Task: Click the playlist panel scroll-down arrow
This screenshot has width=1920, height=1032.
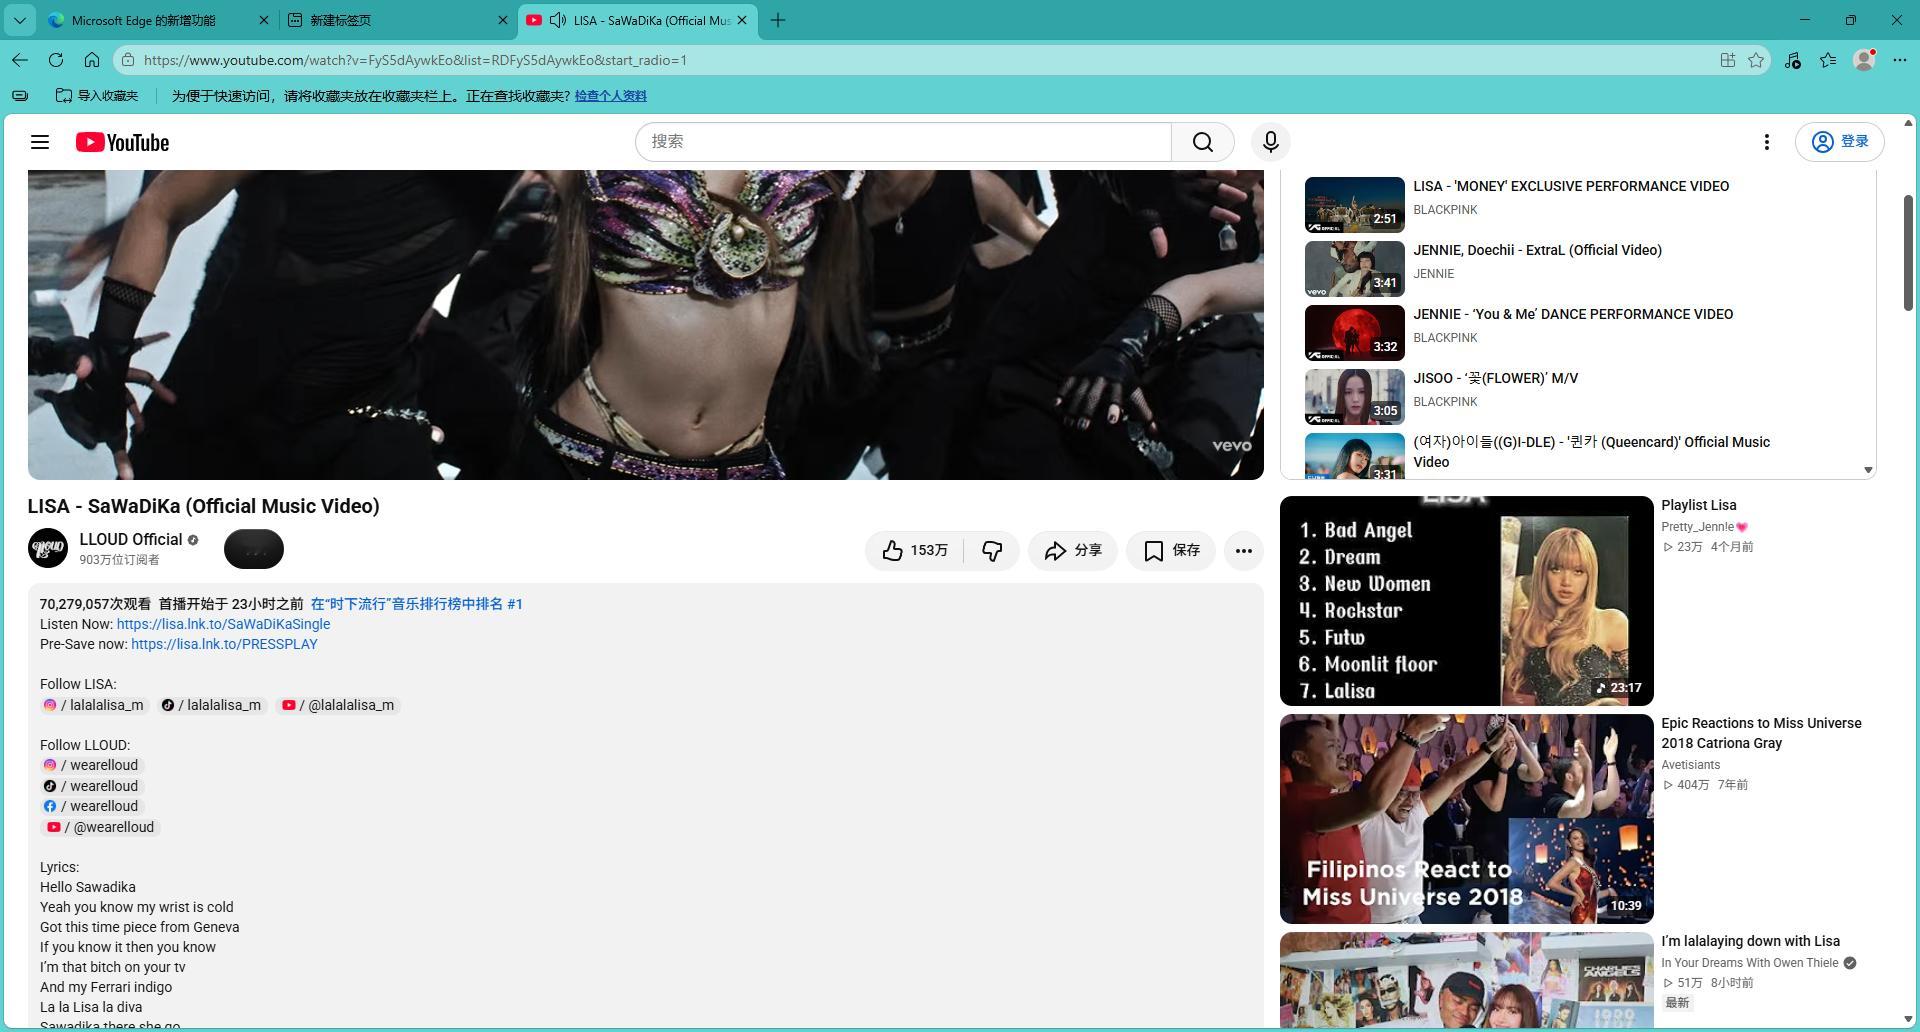Action: click(x=1868, y=470)
